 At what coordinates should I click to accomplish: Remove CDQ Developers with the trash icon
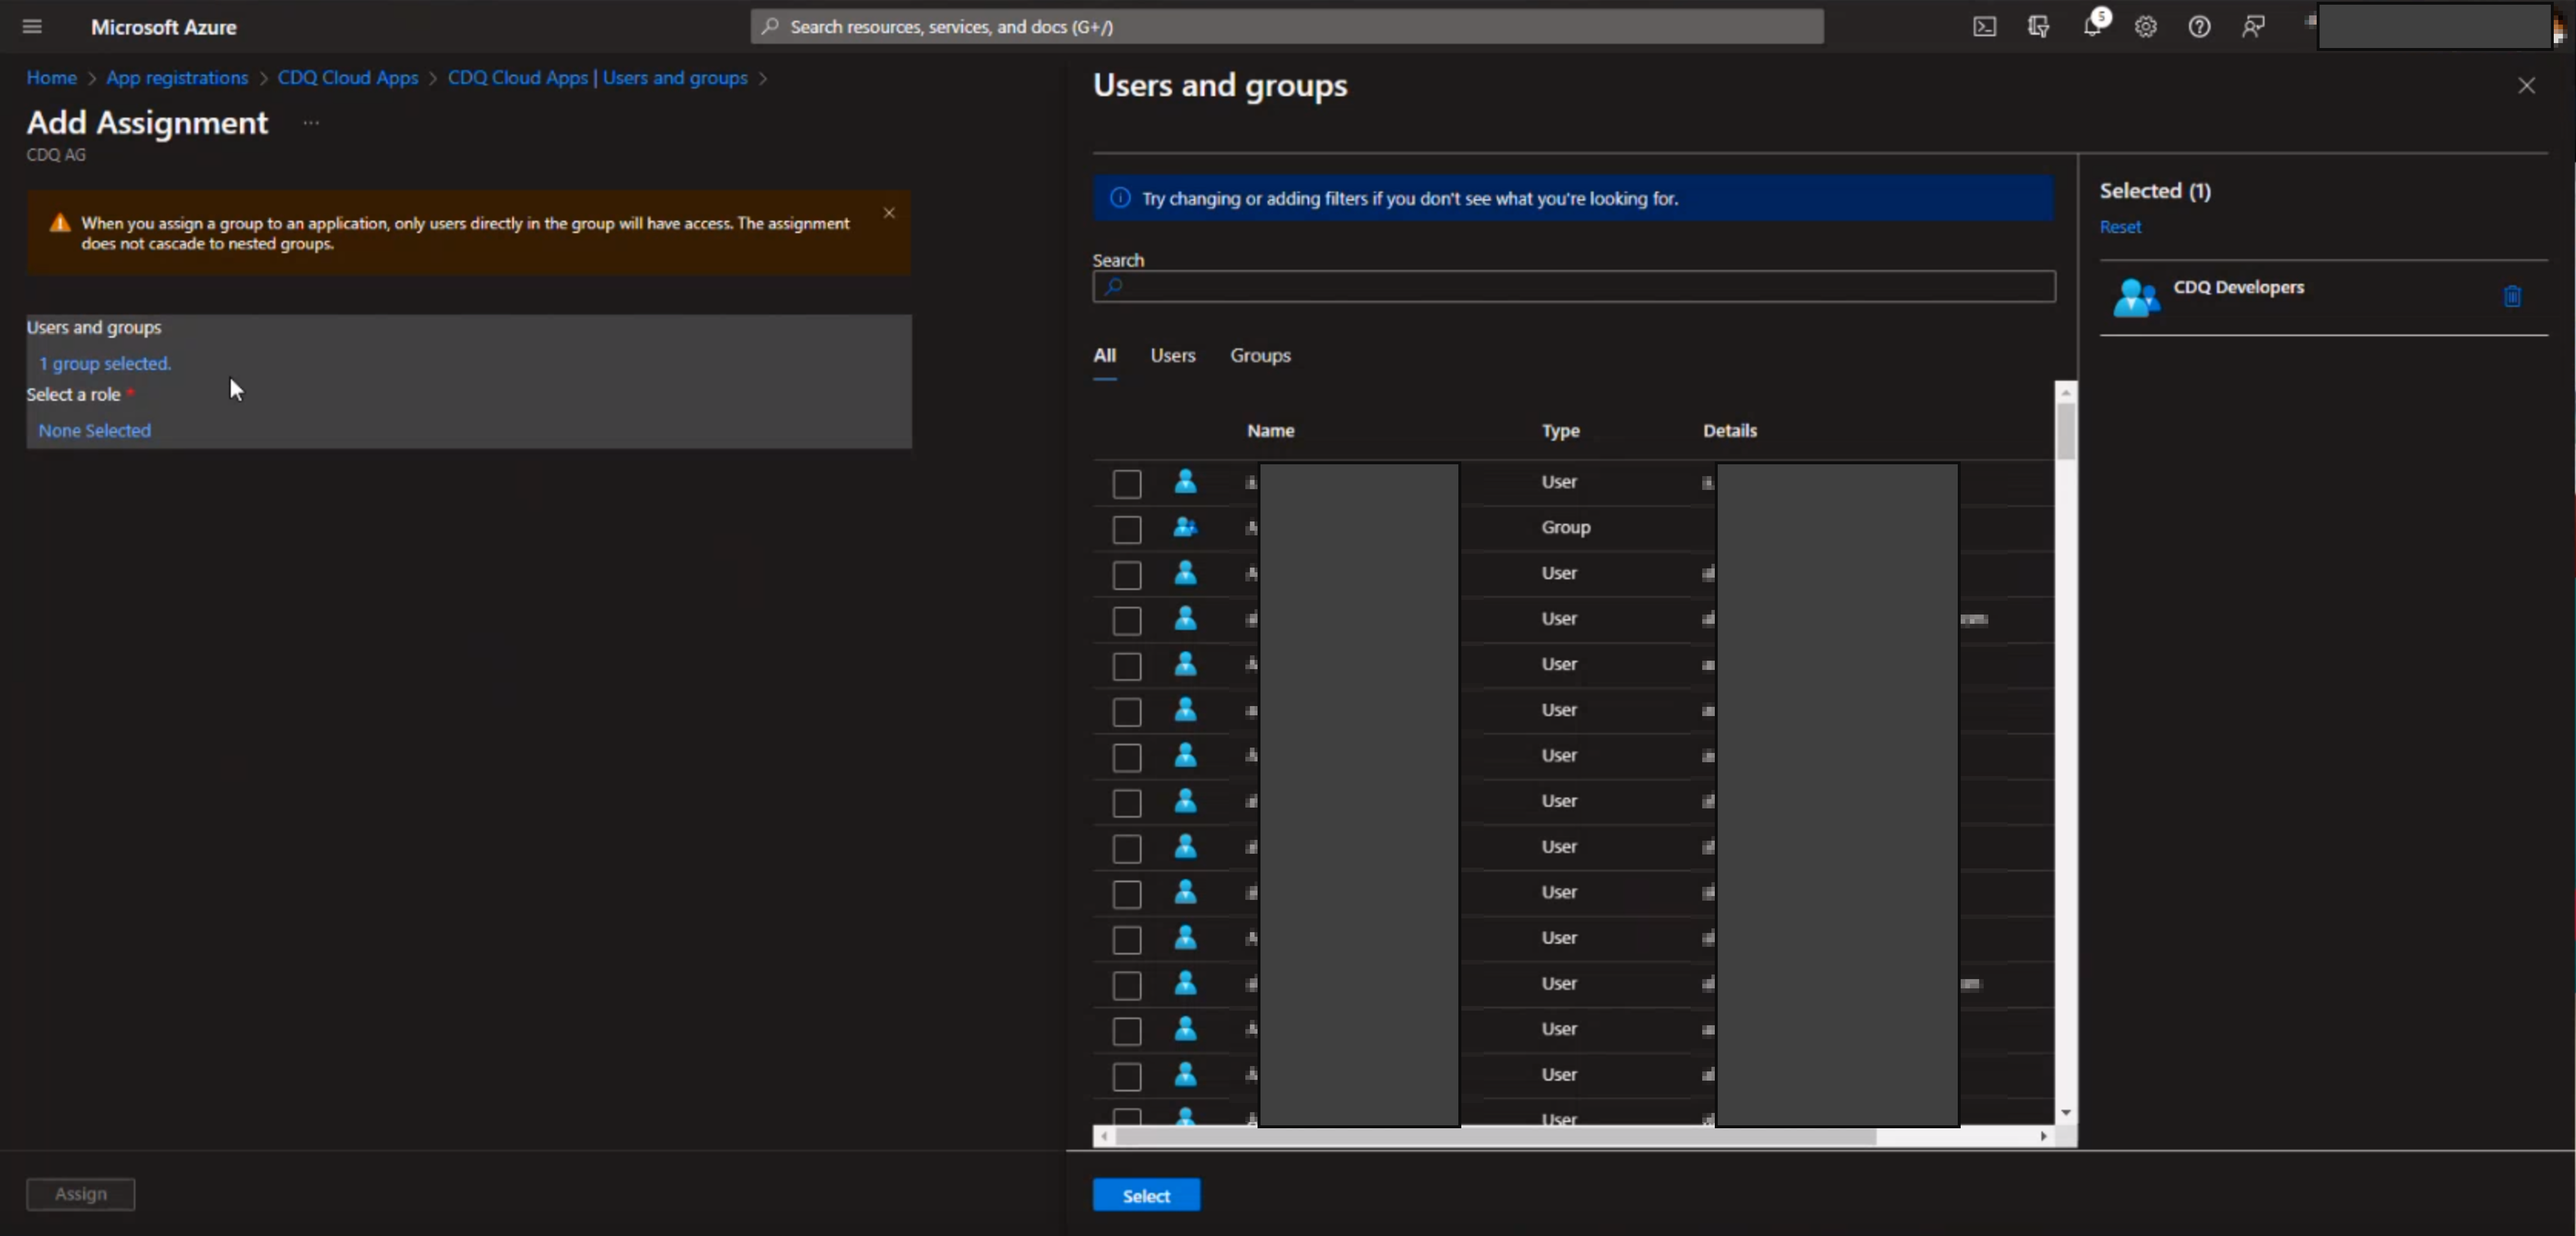2512,296
